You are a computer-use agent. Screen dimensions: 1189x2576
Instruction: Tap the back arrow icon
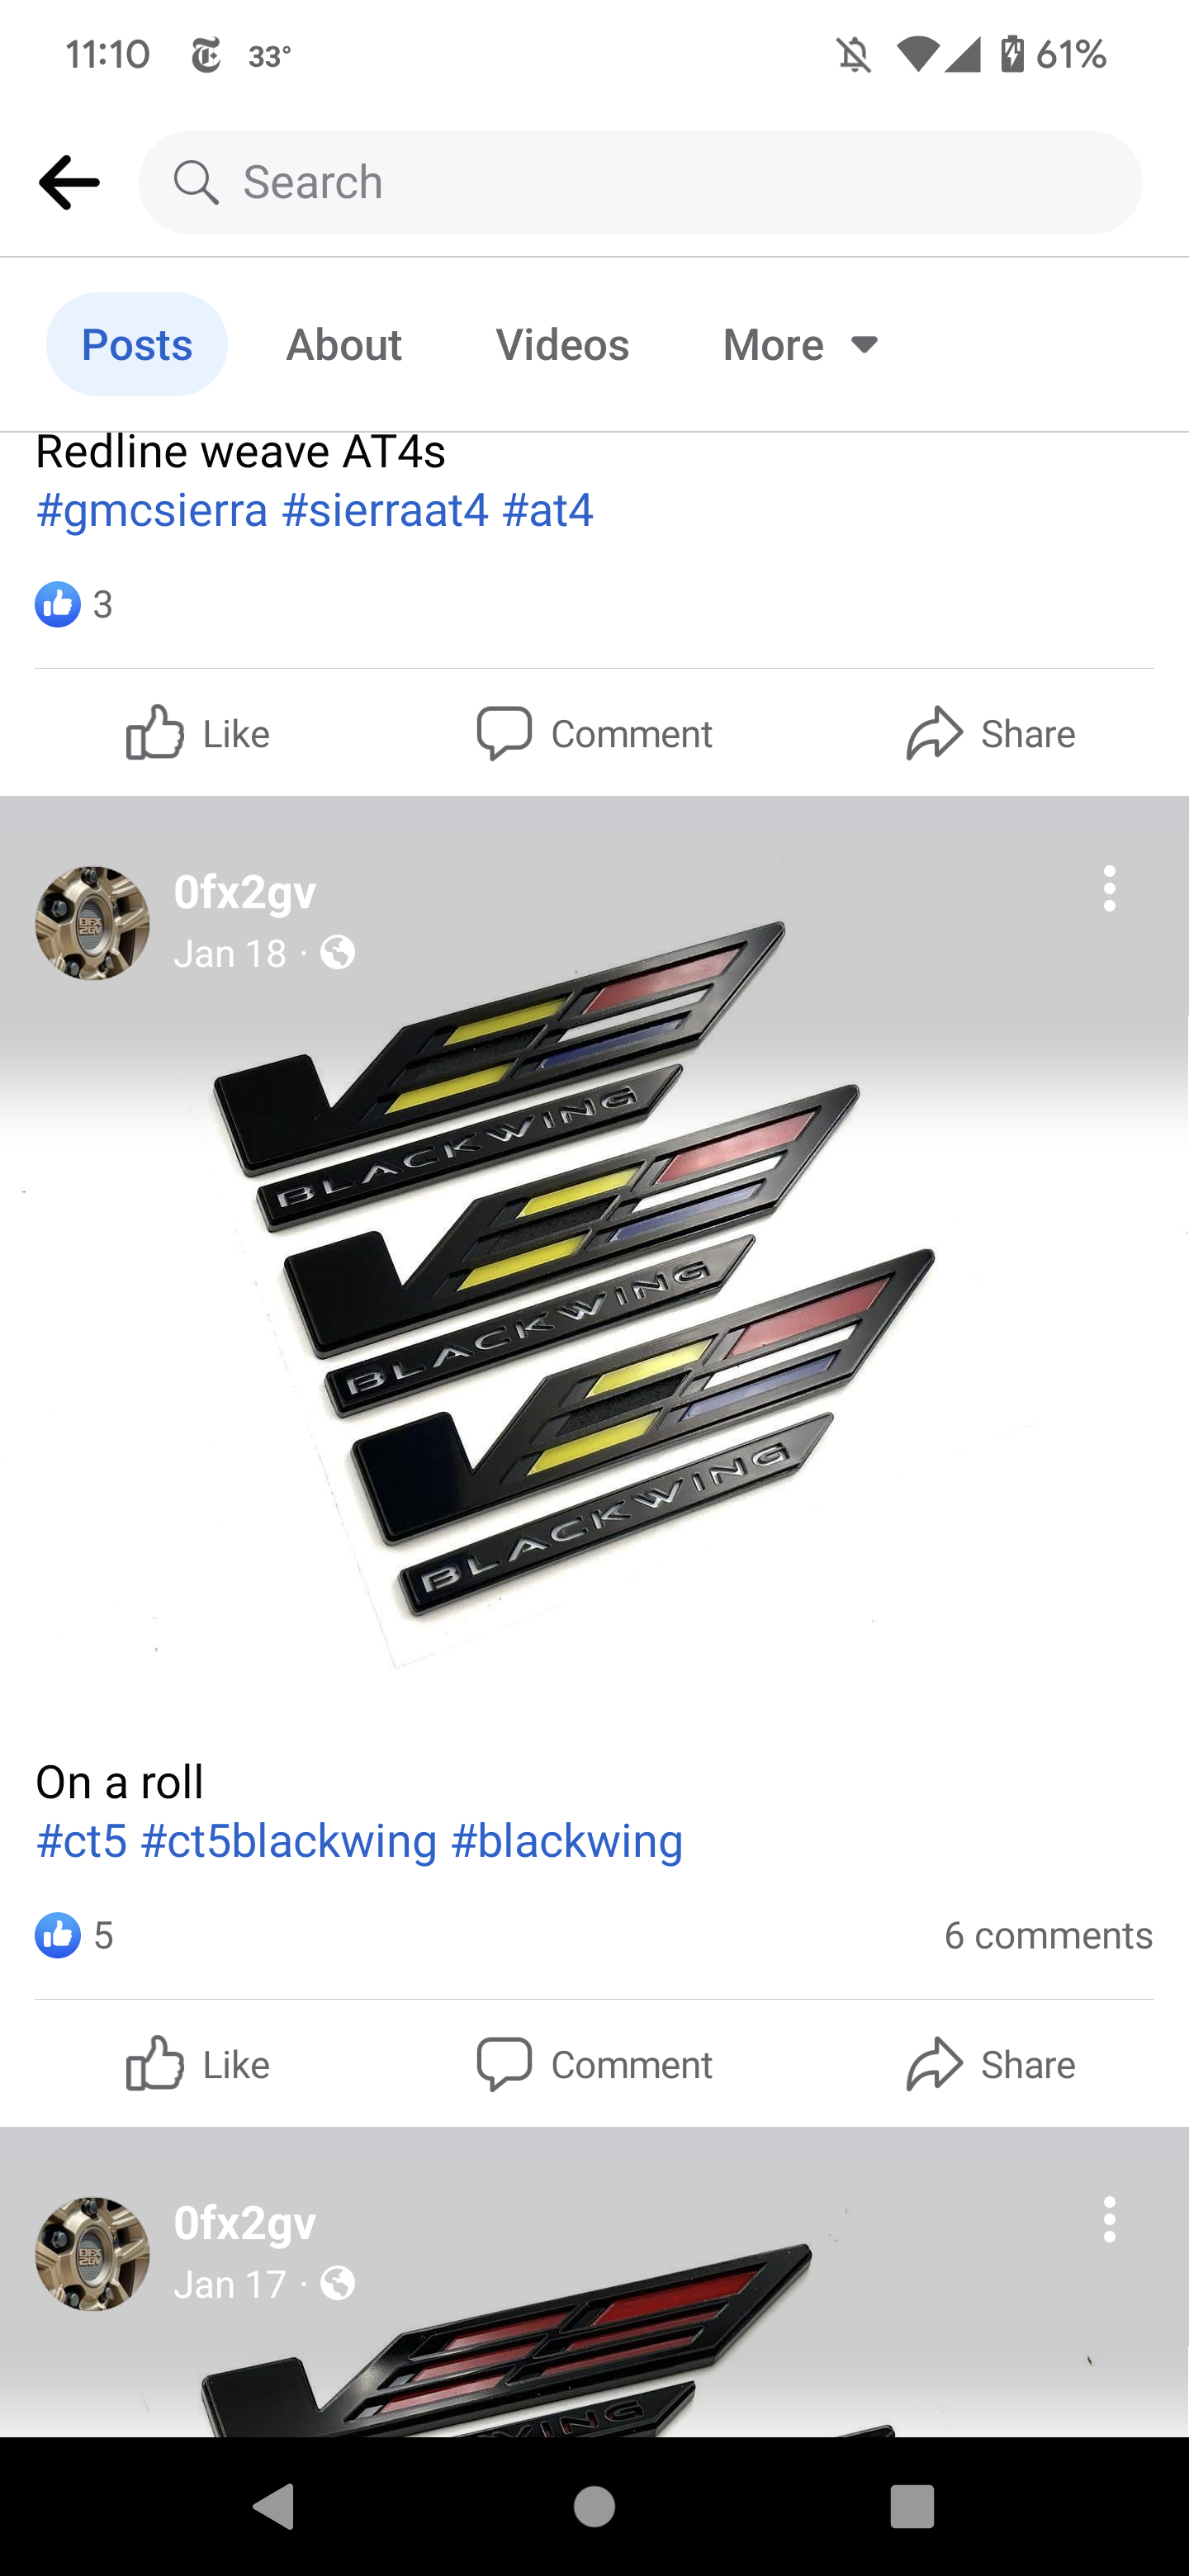pos(69,182)
